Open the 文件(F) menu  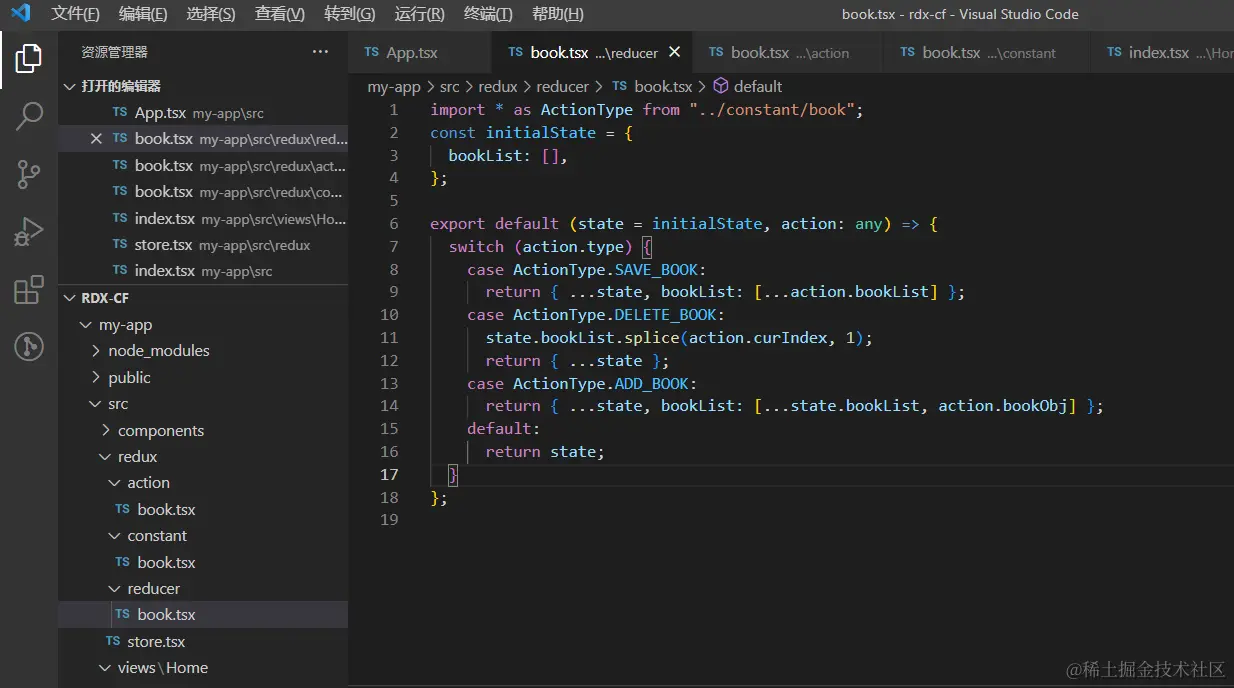click(76, 14)
